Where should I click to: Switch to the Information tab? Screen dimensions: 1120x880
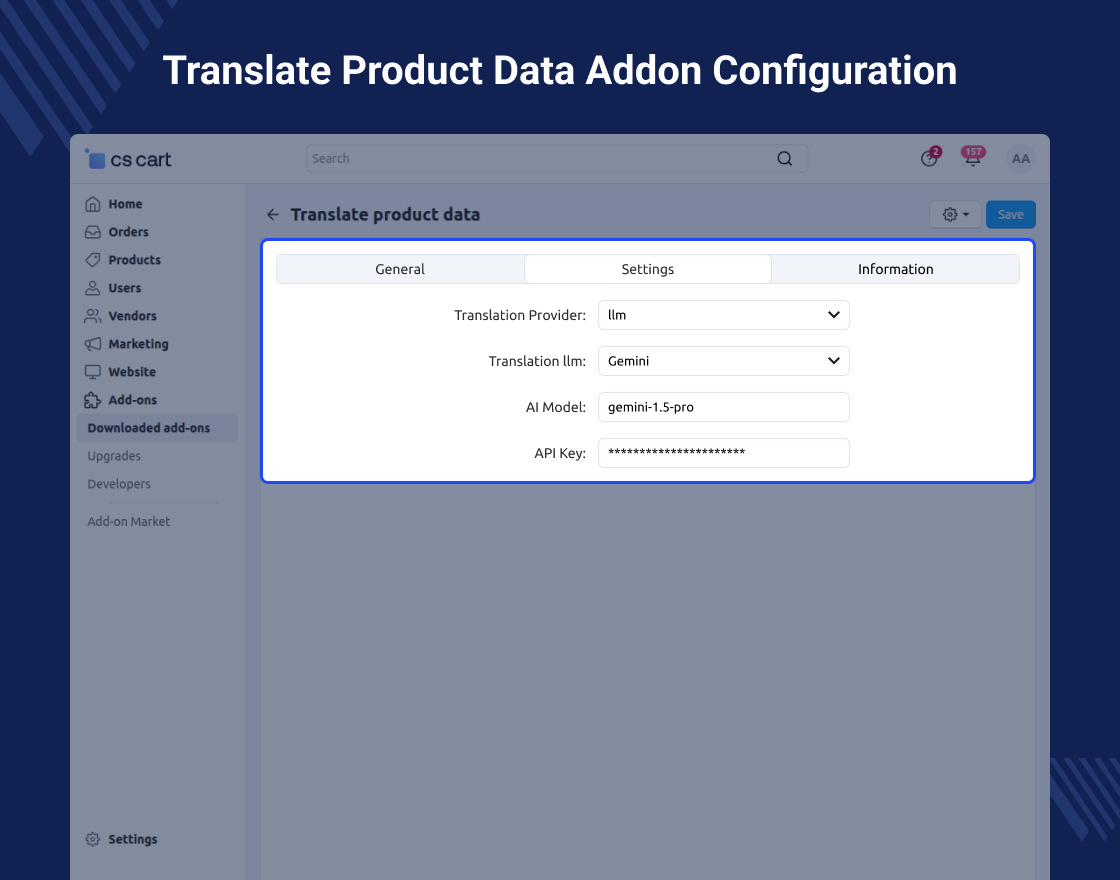[895, 269]
